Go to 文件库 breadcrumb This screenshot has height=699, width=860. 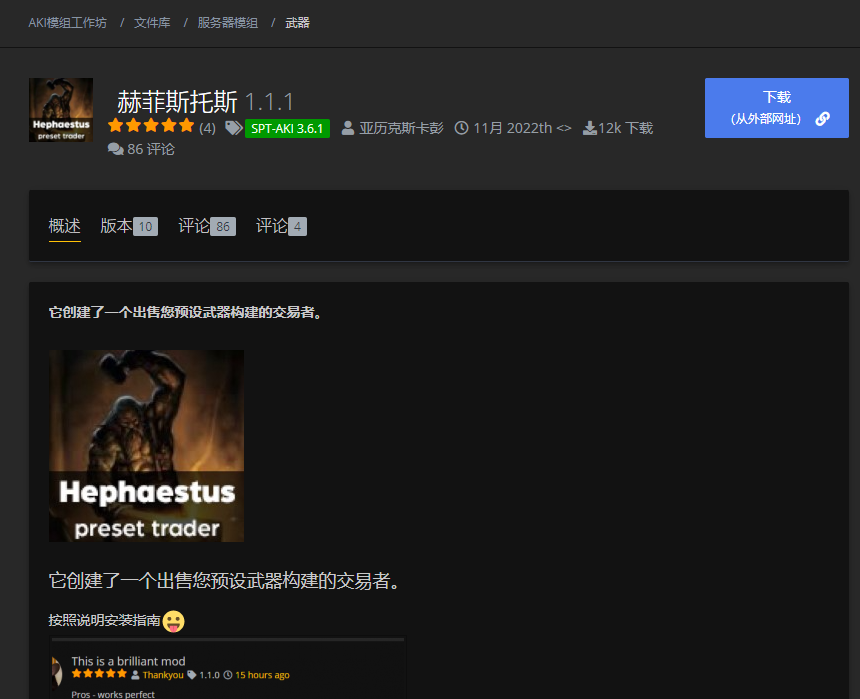152,22
